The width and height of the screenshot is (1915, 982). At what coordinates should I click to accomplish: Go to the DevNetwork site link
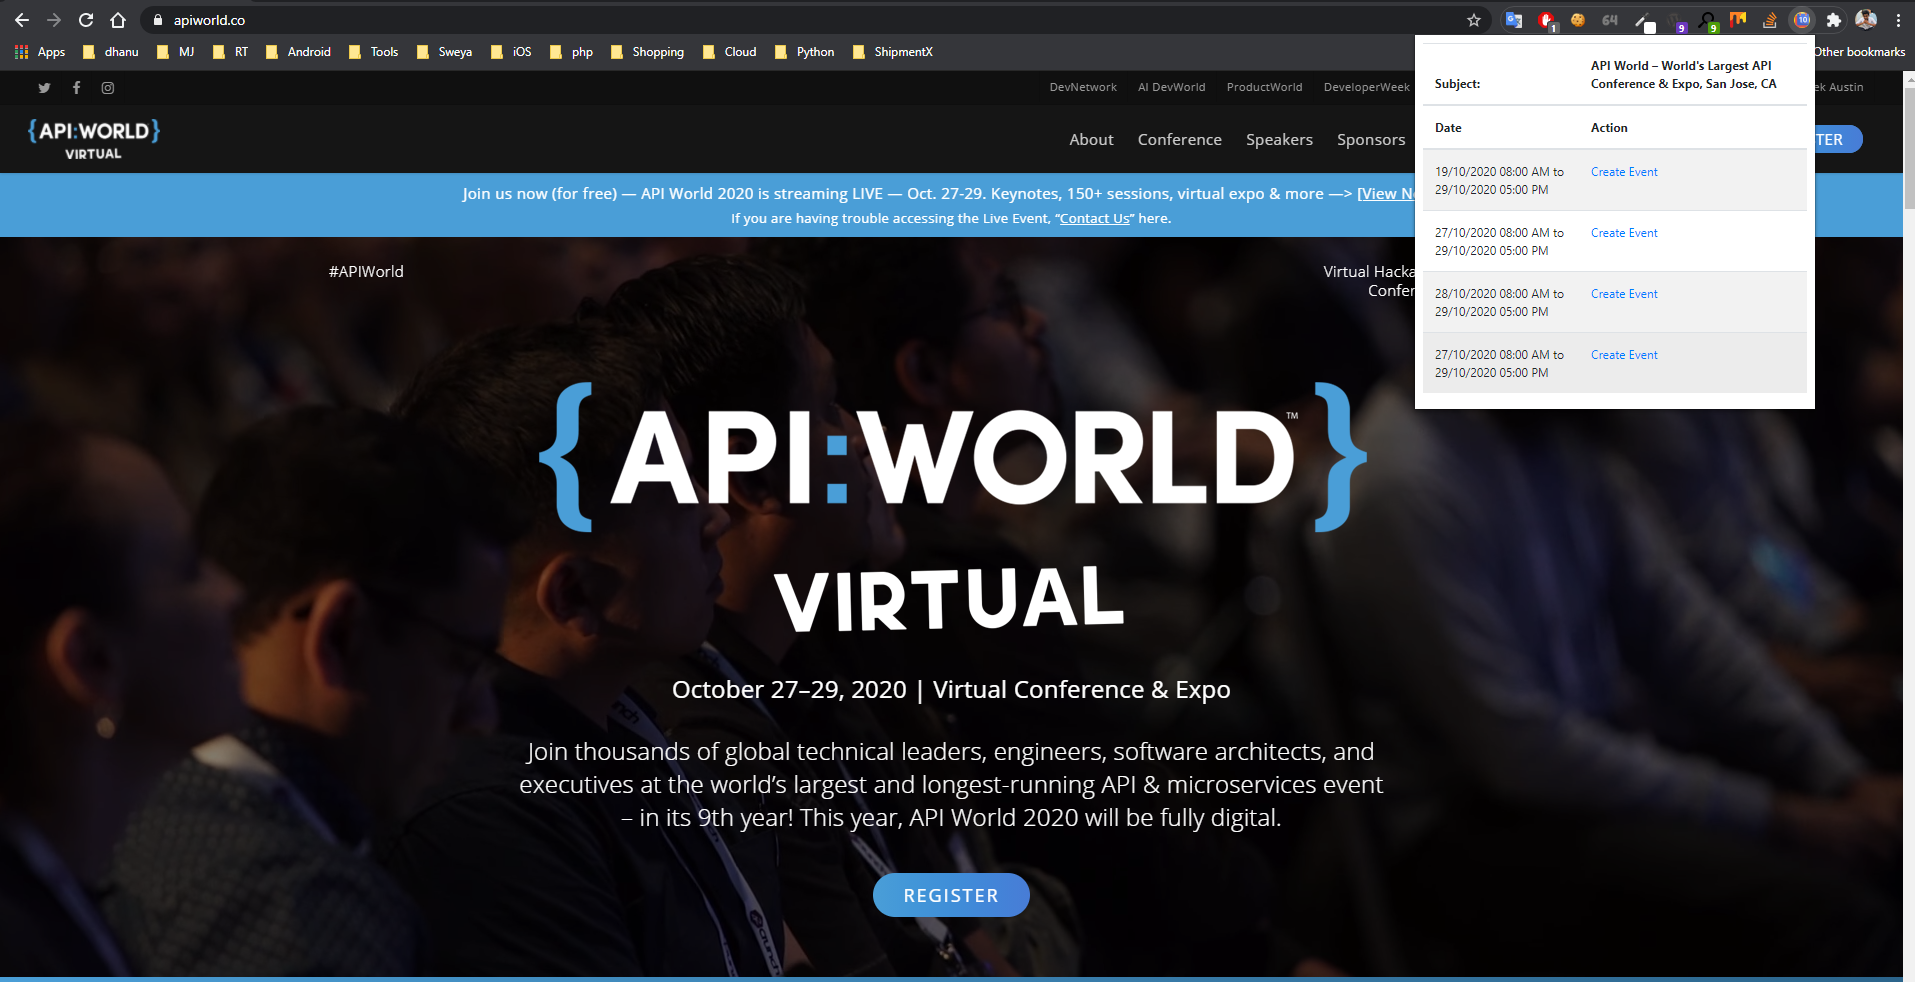[x=1083, y=87]
